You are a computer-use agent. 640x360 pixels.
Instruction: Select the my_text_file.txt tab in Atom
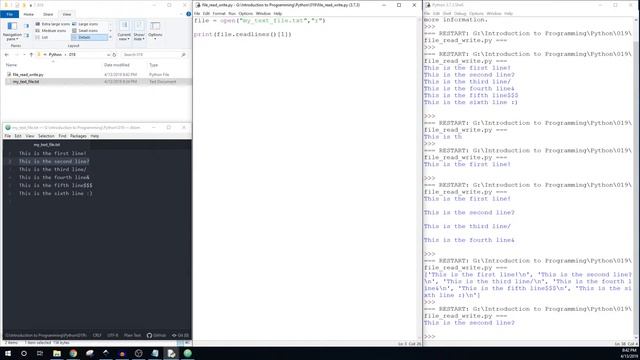pos(47,145)
